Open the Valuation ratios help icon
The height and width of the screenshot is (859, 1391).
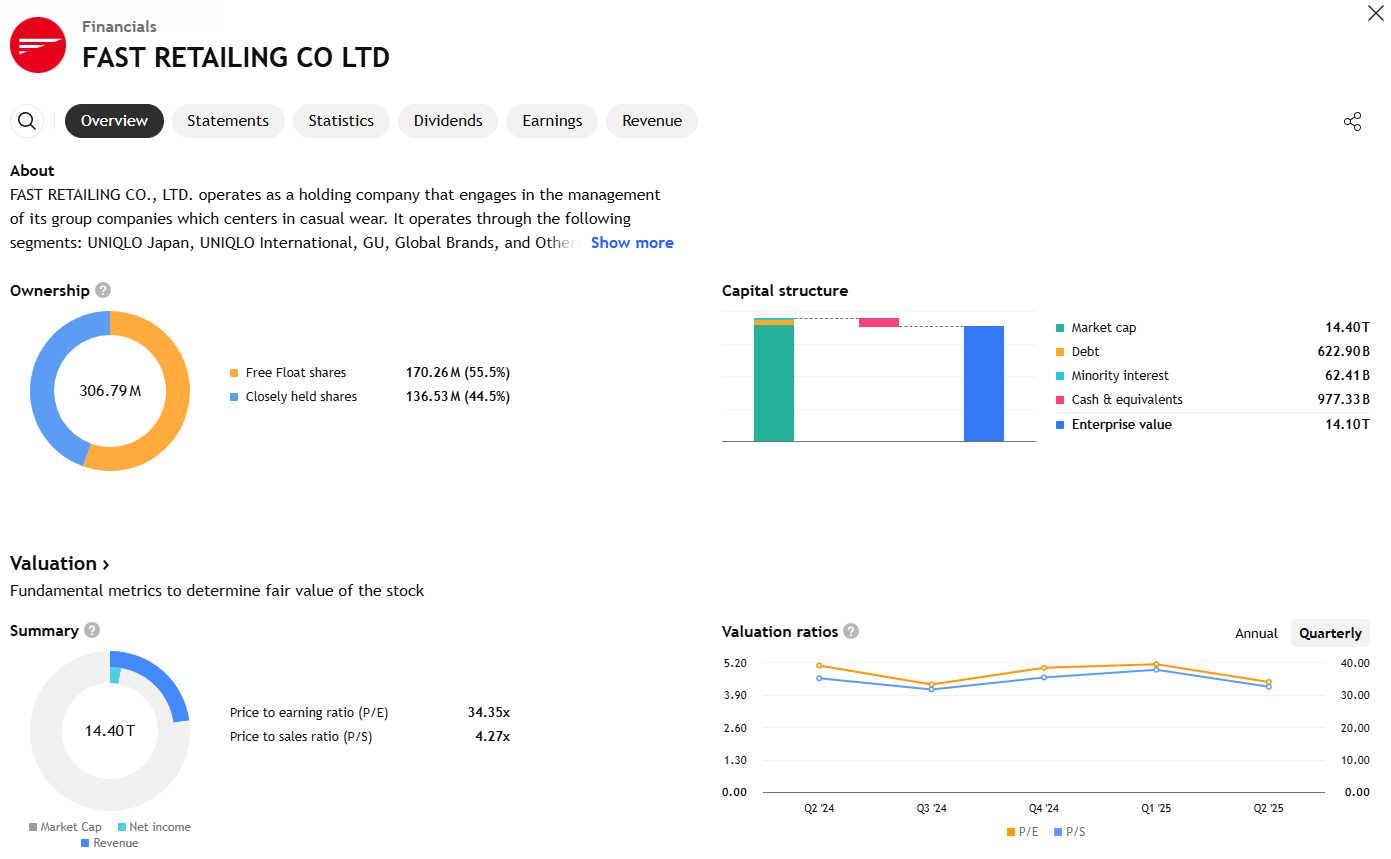(851, 631)
